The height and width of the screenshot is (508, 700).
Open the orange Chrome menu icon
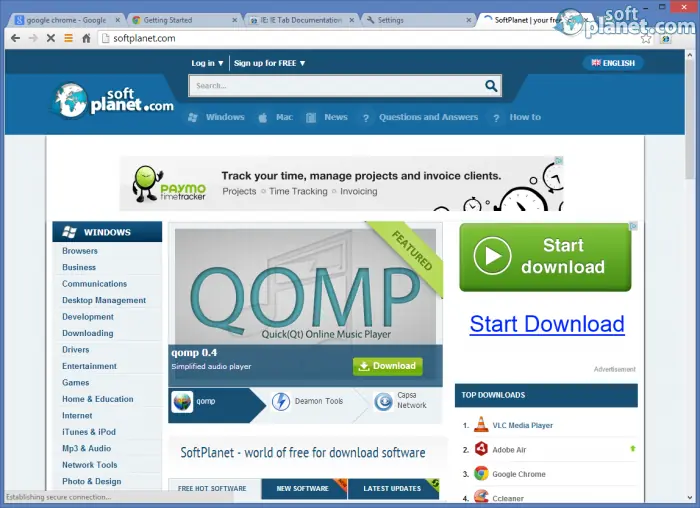click(x=68, y=38)
